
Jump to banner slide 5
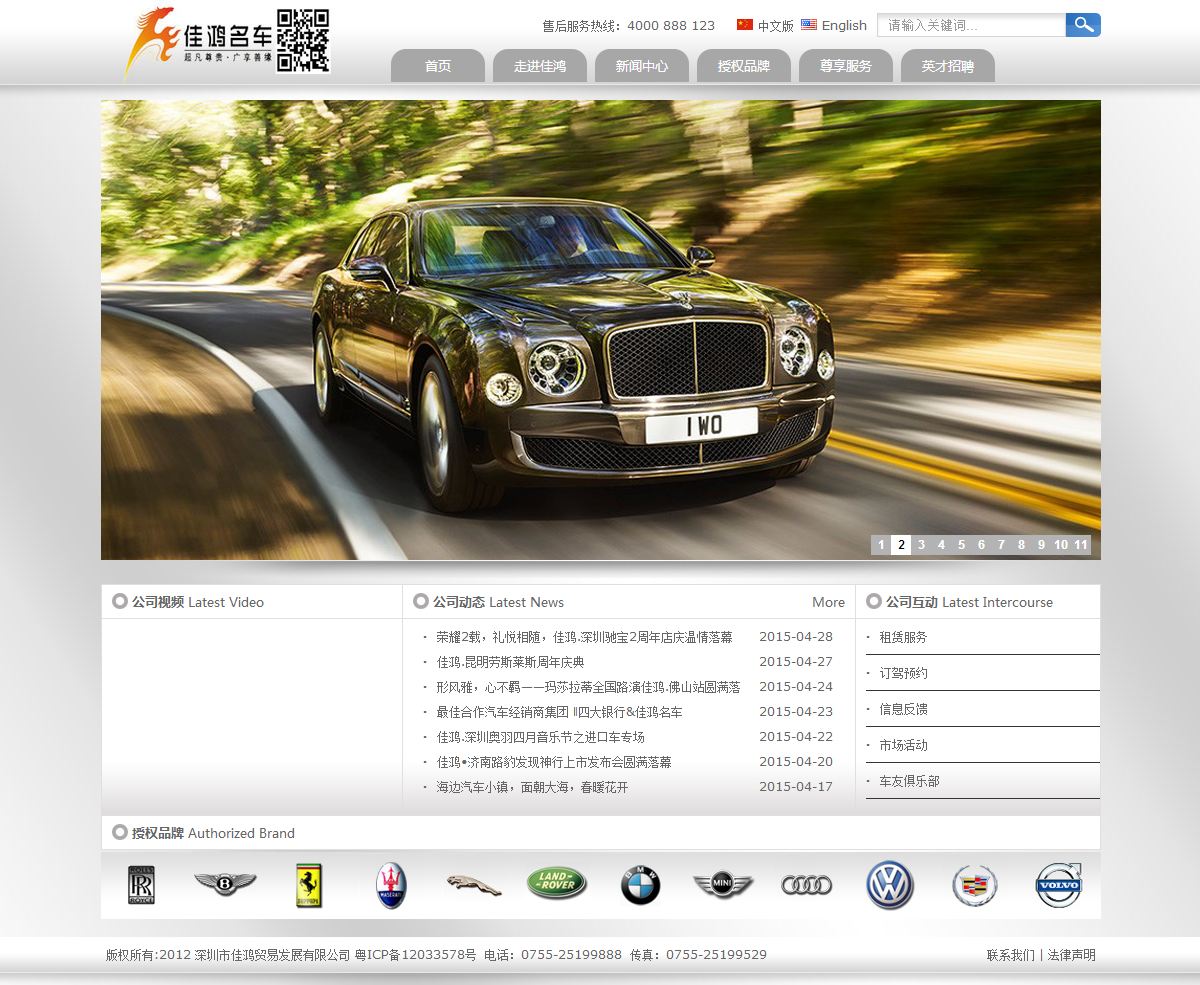coord(961,545)
